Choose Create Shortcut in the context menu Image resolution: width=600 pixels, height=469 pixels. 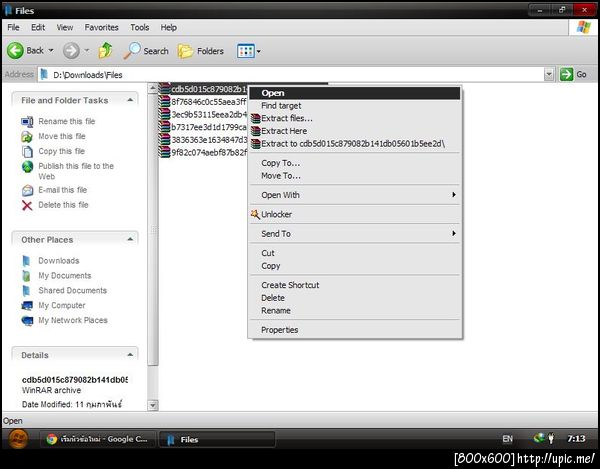[355, 285]
